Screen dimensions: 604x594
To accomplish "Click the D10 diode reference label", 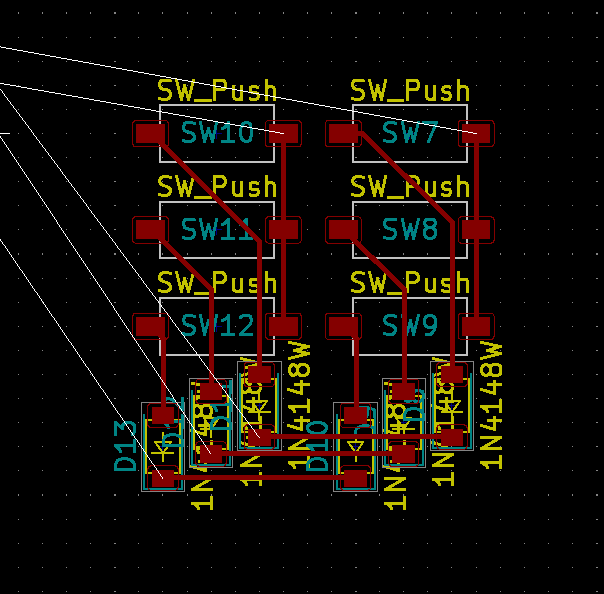I will coord(319,446).
